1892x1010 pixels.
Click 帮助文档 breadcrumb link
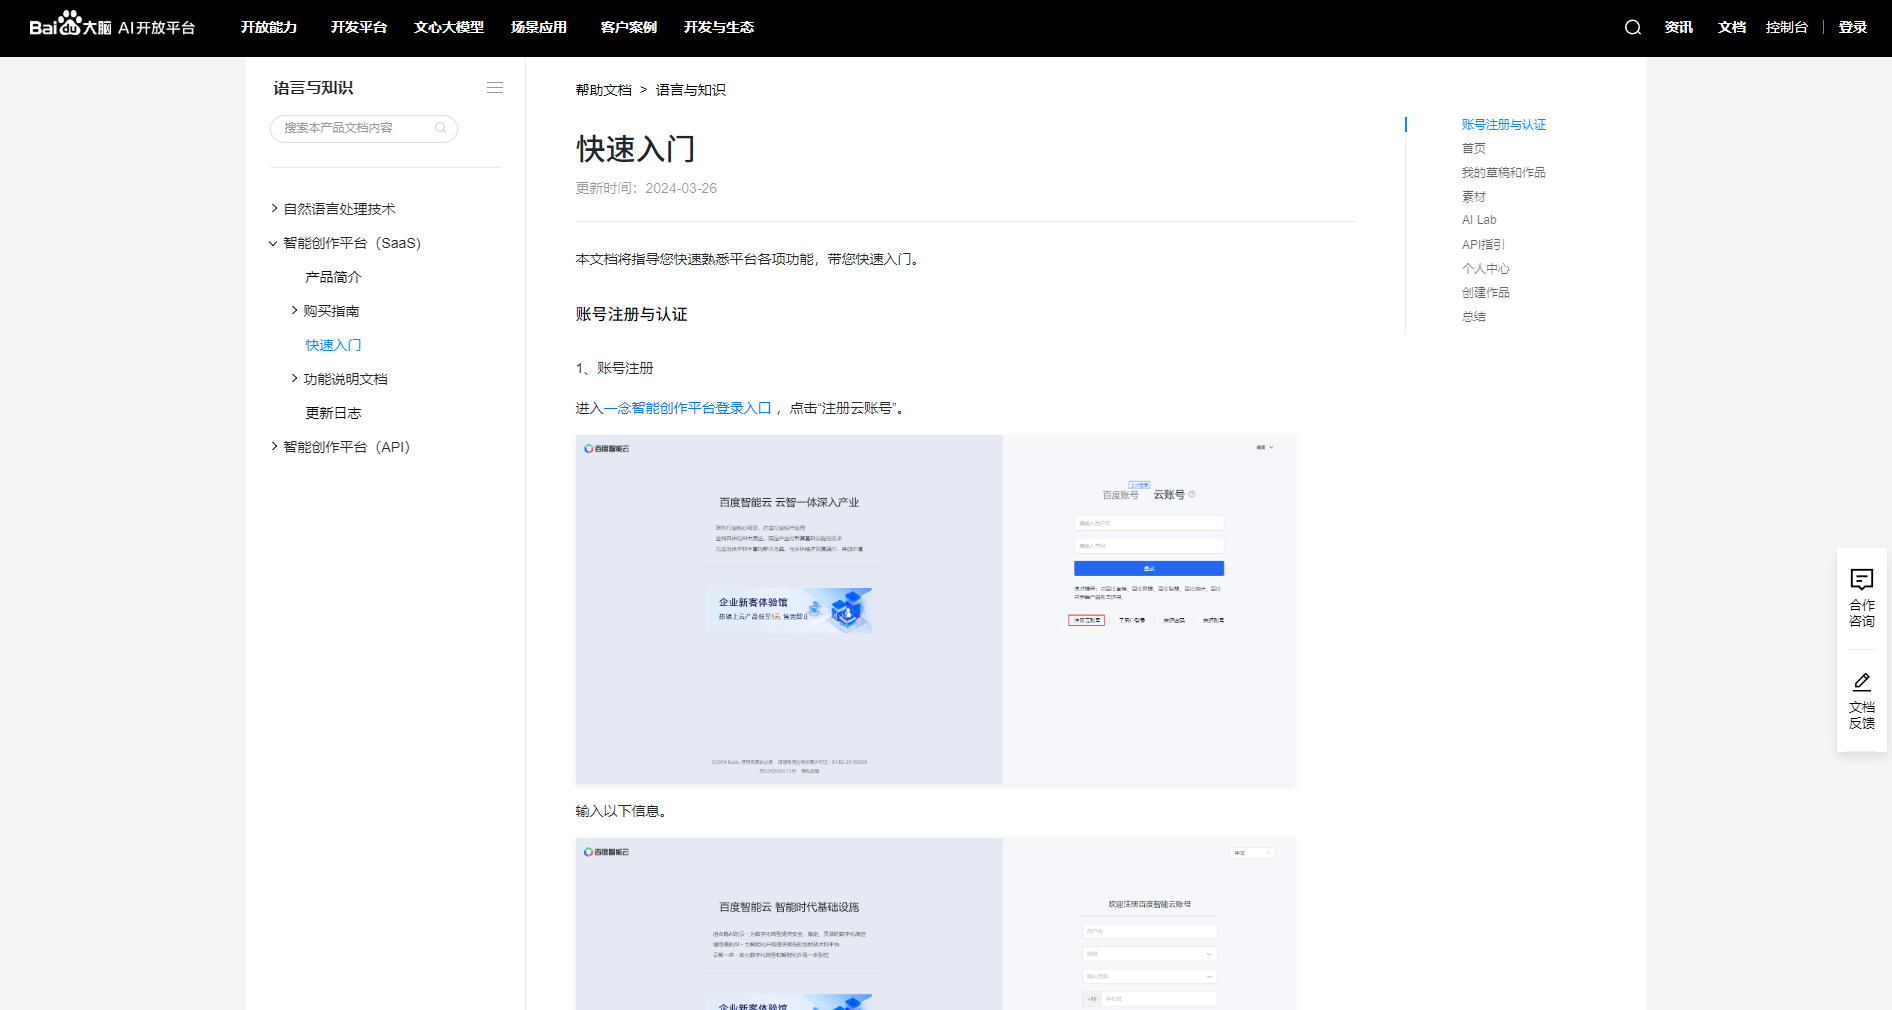point(603,90)
